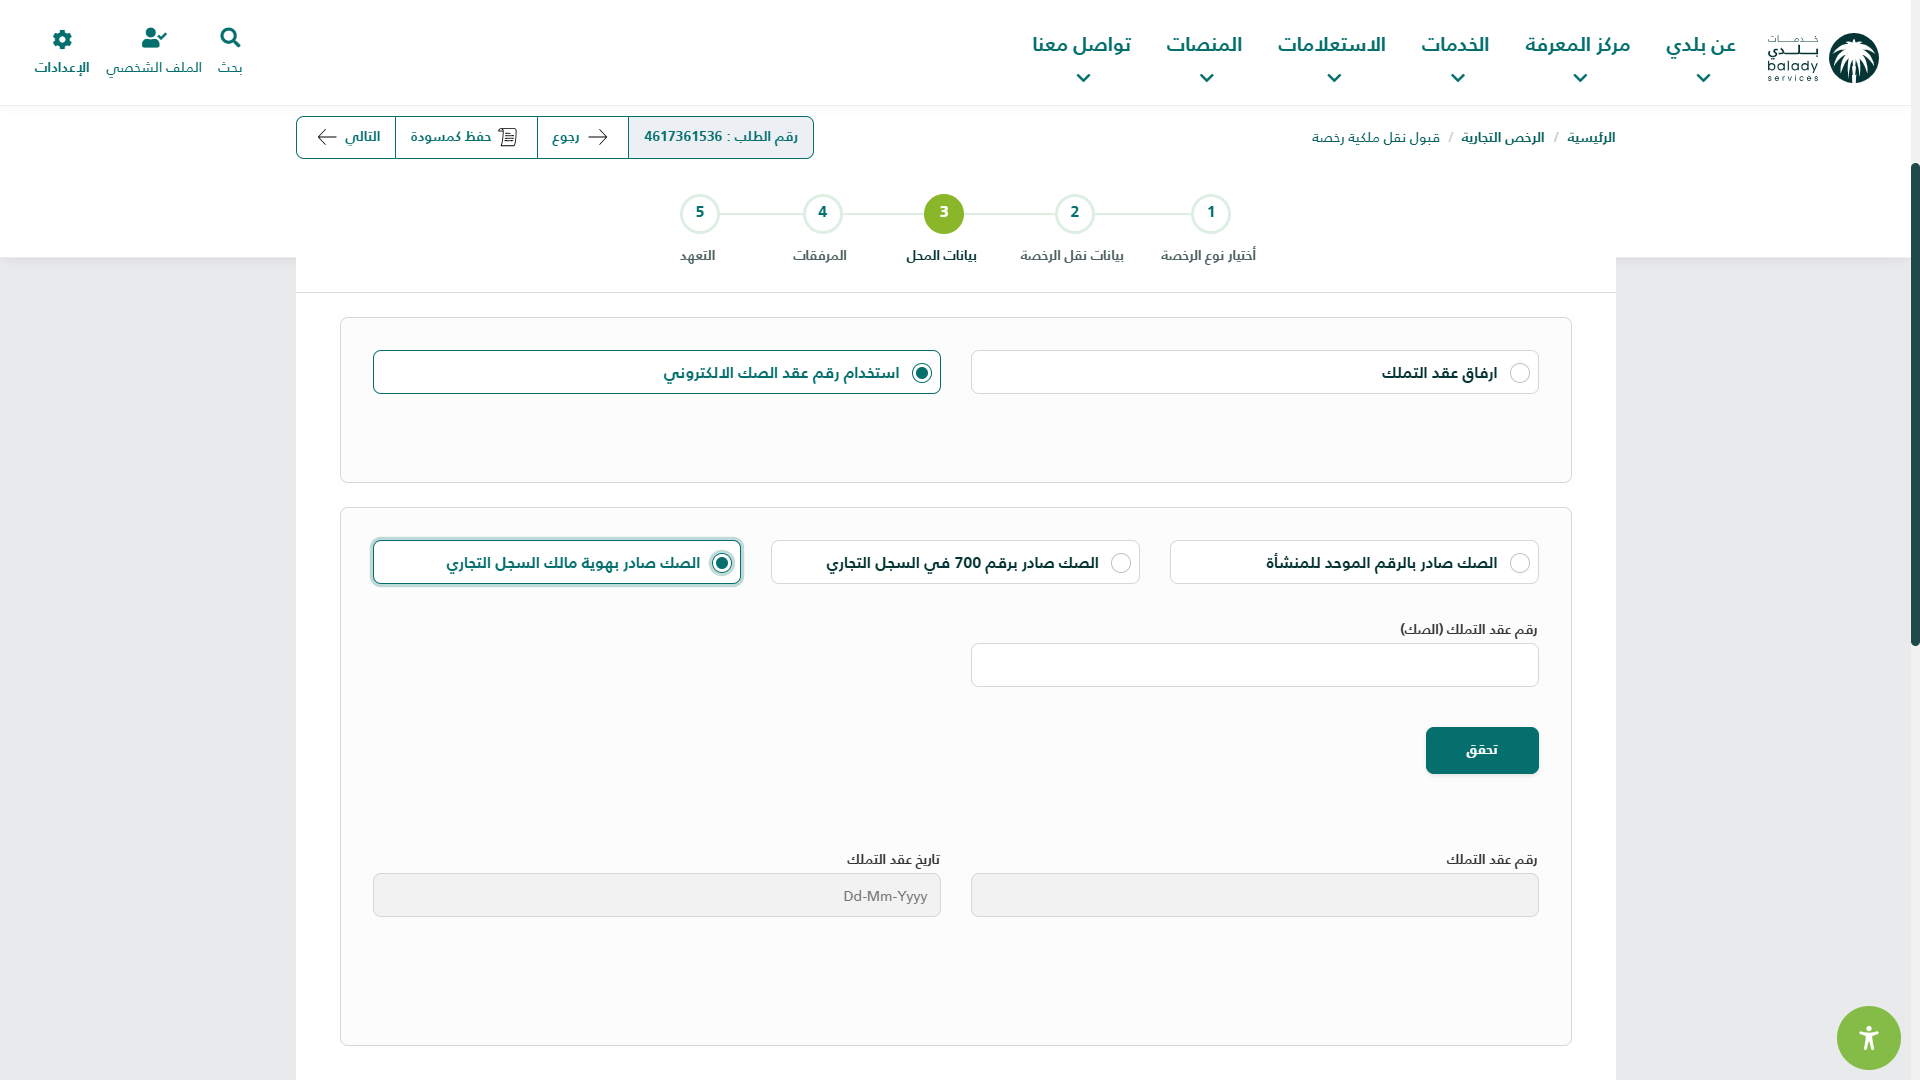Viewport: 1920px width, 1080px height.
Task: Click the رقم عقد التملك (الصك) input field
Action: tap(1254, 665)
